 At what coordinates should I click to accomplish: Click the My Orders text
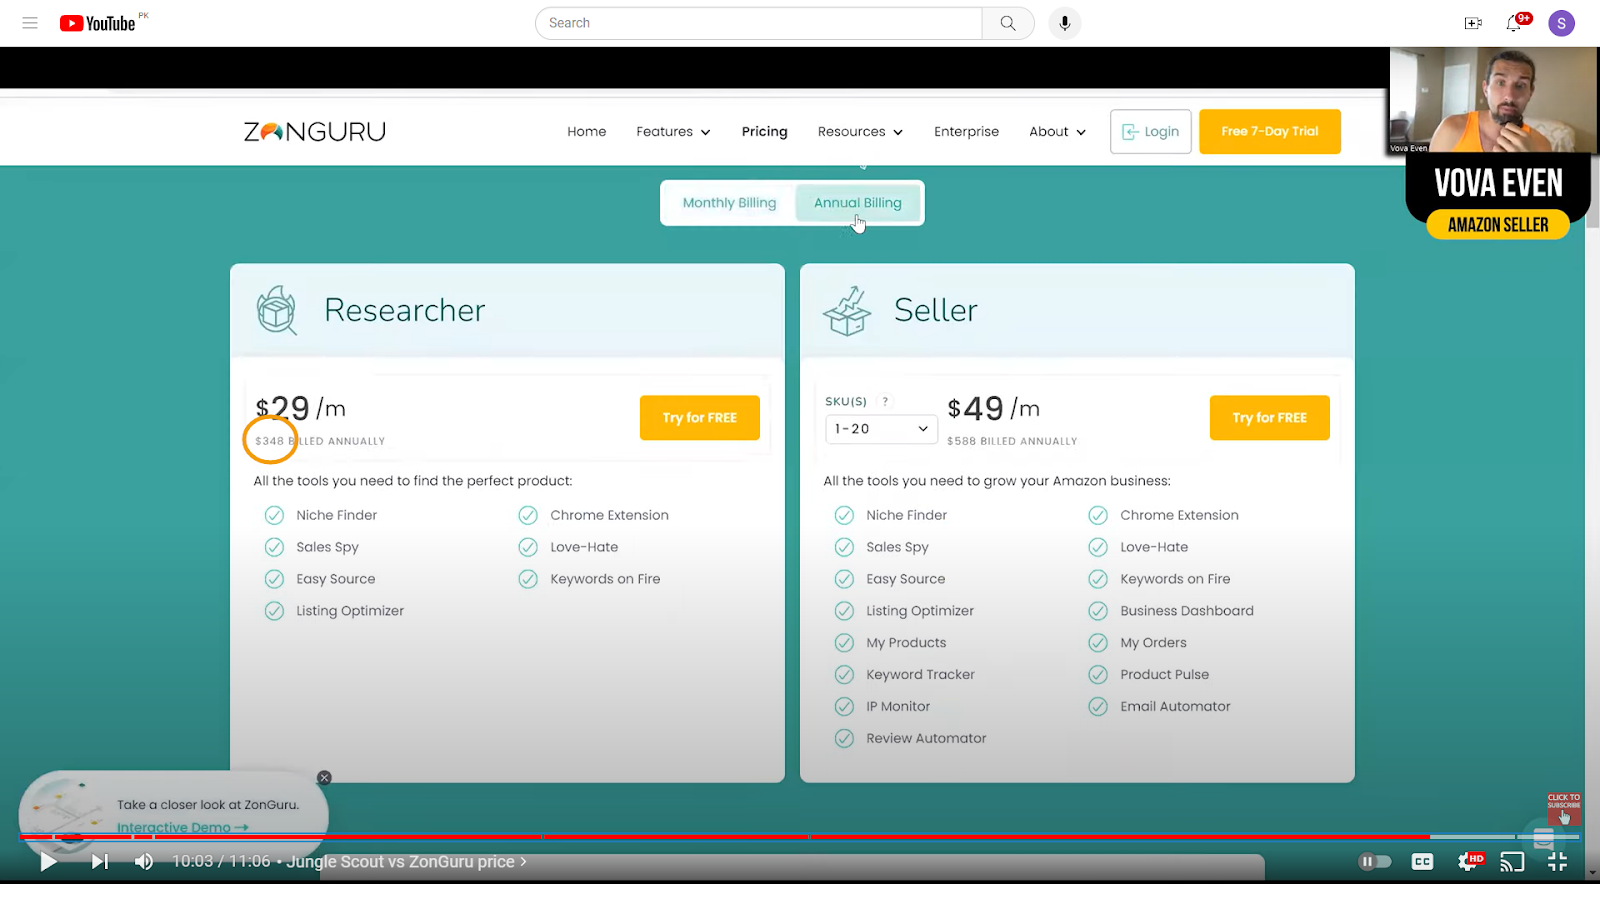(1153, 642)
